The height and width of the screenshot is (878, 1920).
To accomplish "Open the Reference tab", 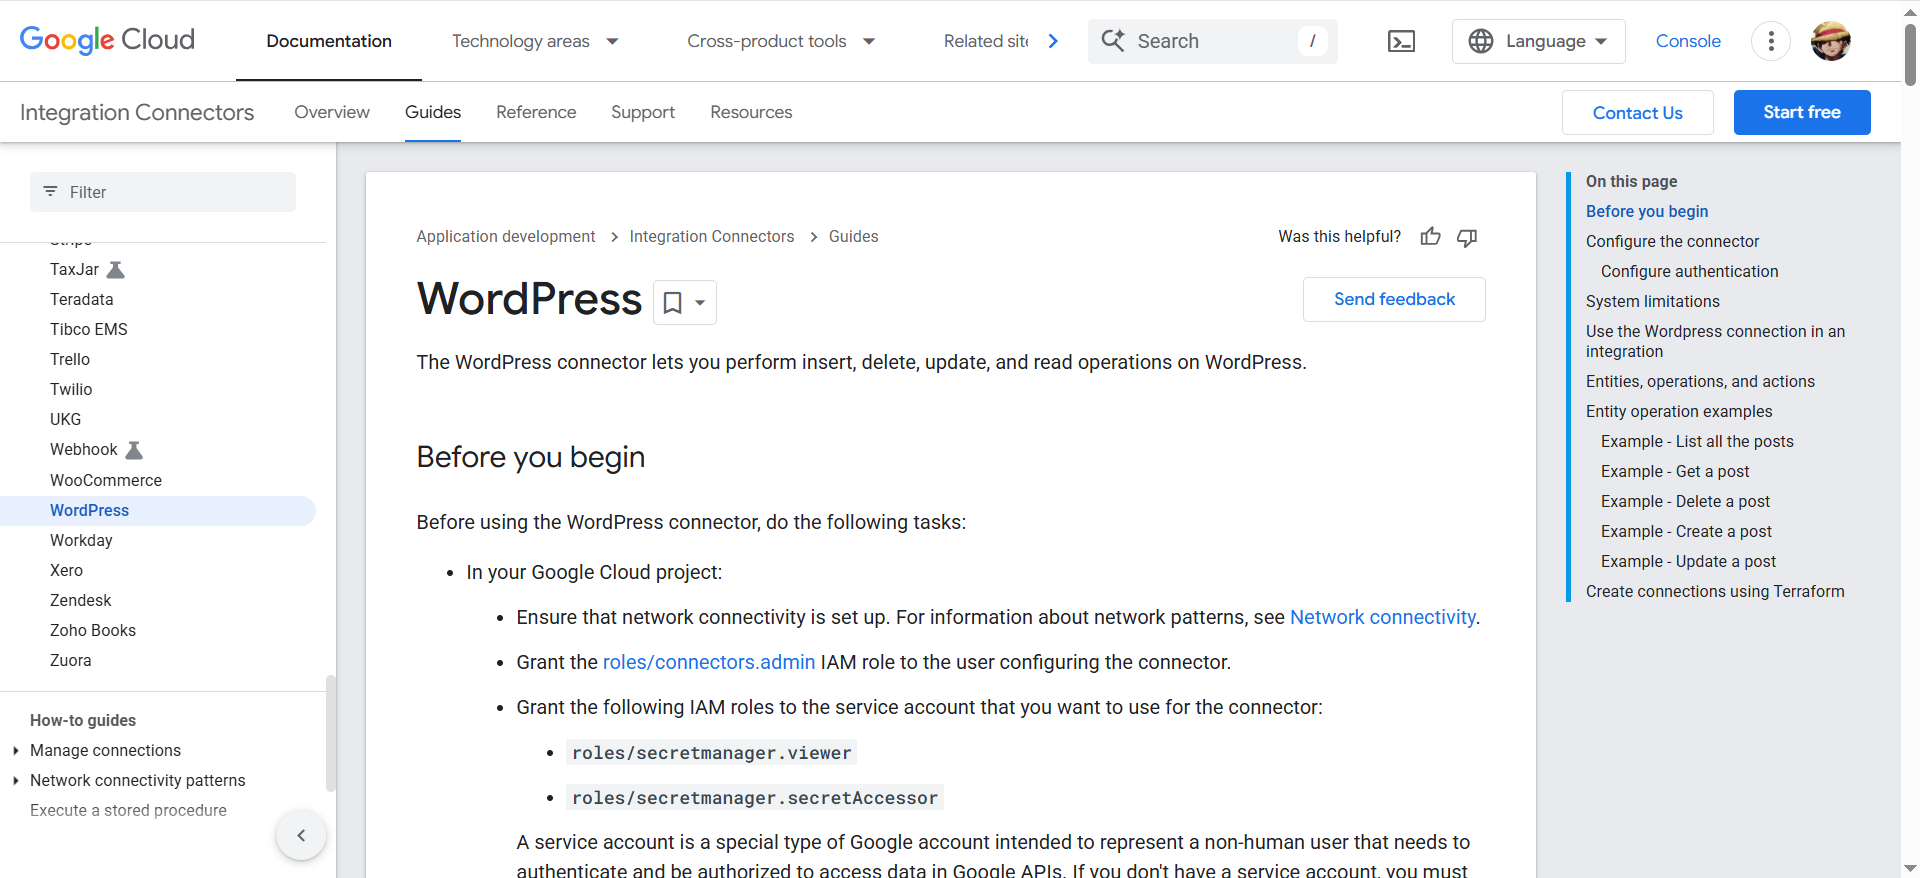I will [536, 112].
